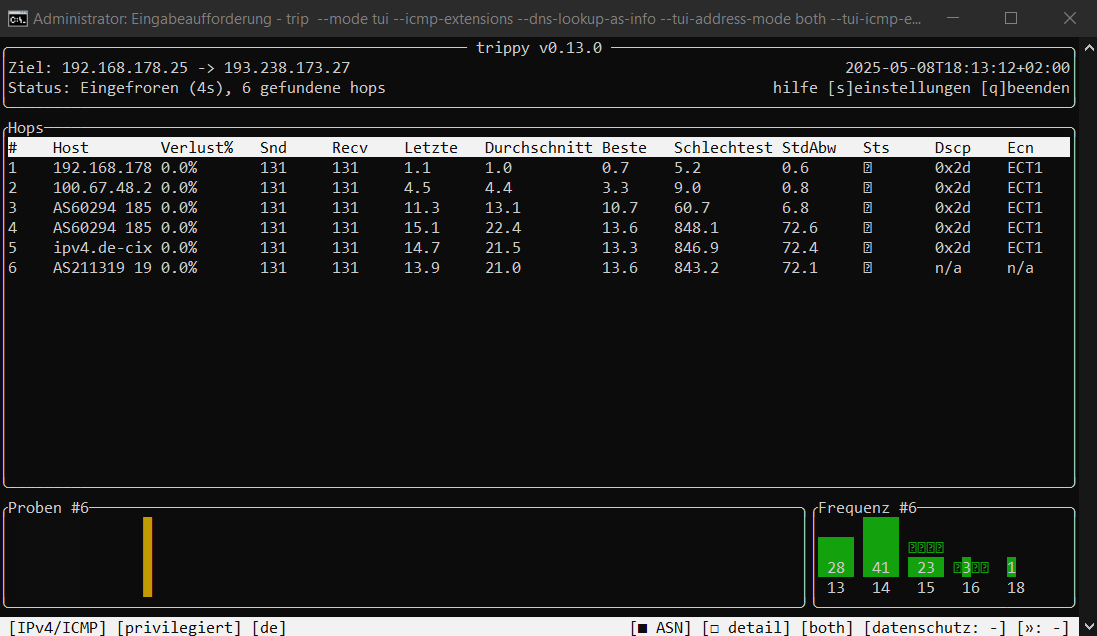Click the Status Eingefroren line
The image size is (1097, 636).
click(x=197, y=87)
